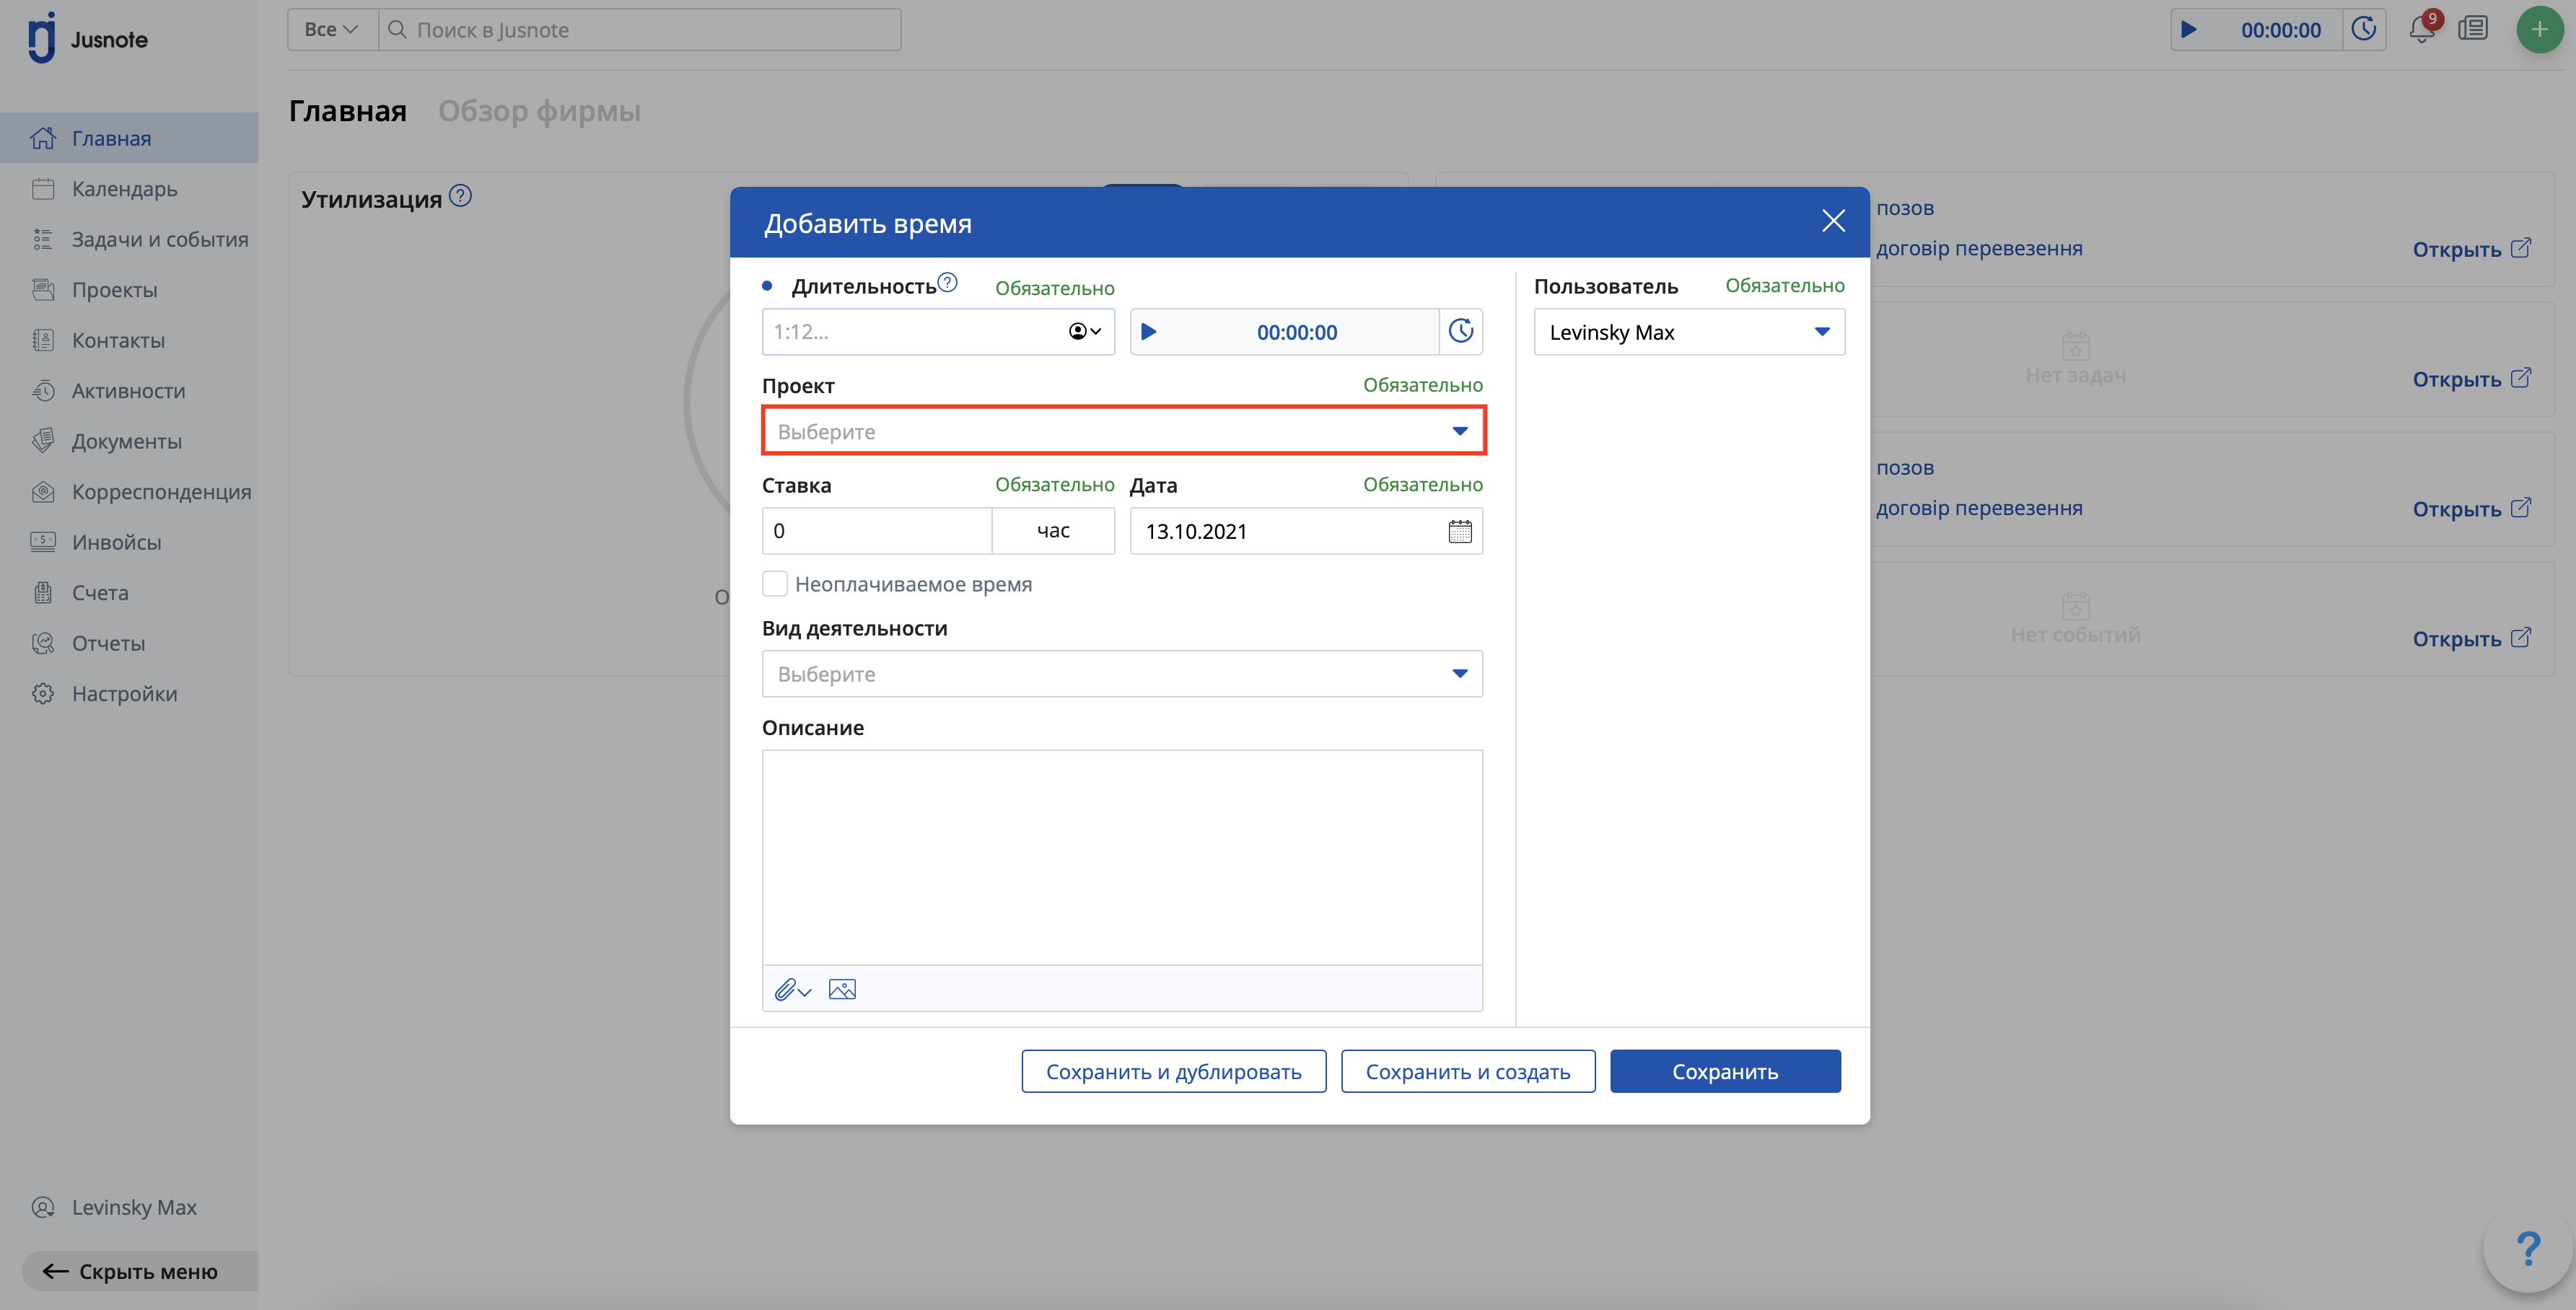Start the timer in the dialog
This screenshot has width=2576, height=1310.
1149,332
